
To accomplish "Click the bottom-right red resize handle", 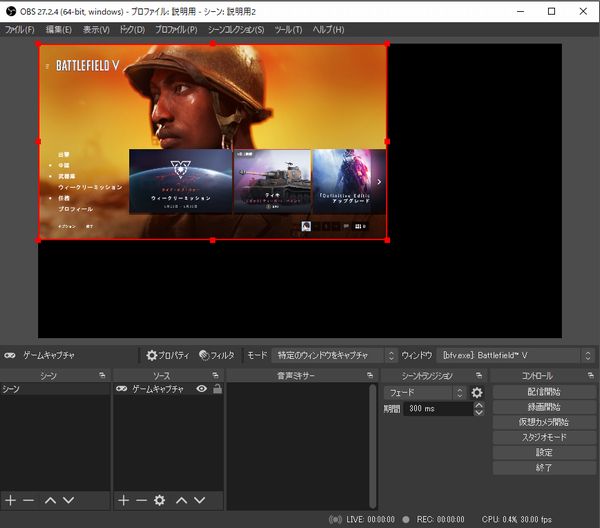I will pyautogui.click(x=387, y=240).
